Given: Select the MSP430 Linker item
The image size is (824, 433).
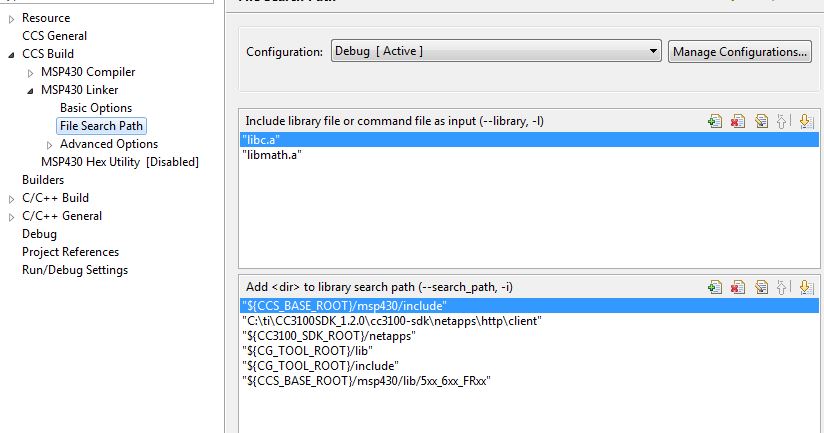Looking at the screenshot, I should click(x=79, y=90).
